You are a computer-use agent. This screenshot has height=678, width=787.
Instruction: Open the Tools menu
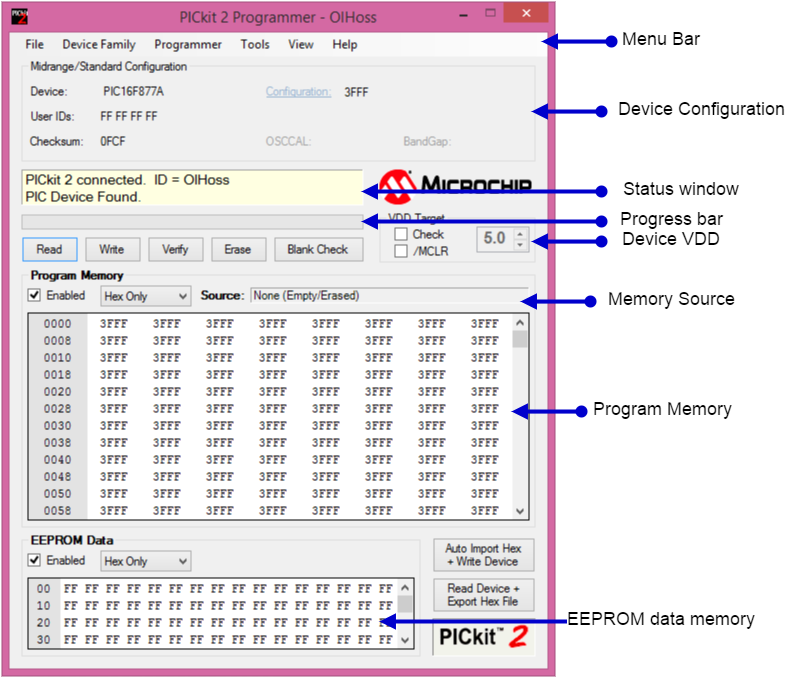point(255,44)
